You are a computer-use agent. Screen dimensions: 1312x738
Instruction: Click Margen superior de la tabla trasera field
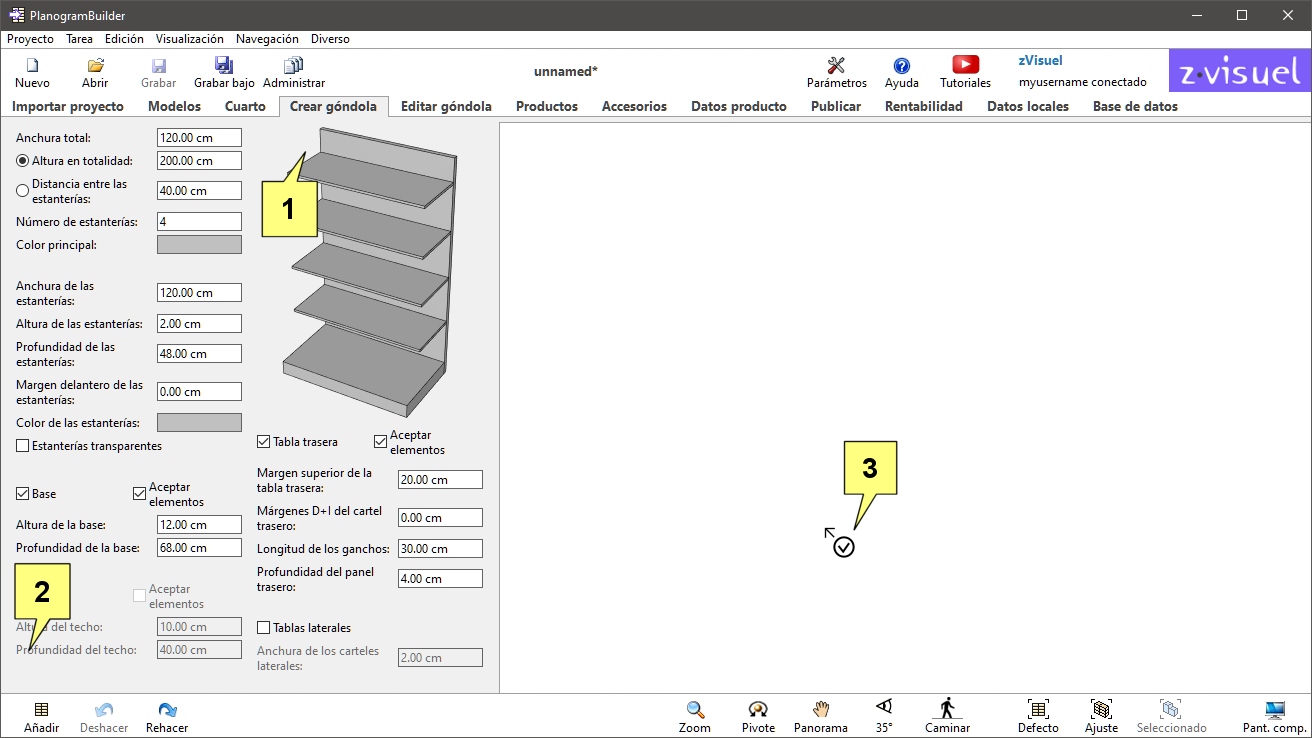440,480
